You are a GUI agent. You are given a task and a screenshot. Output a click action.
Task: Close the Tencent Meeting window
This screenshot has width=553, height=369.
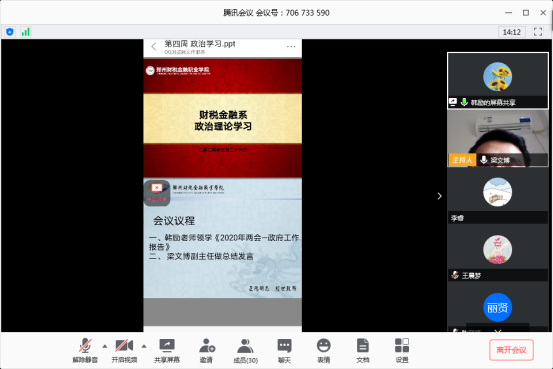coord(543,13)
